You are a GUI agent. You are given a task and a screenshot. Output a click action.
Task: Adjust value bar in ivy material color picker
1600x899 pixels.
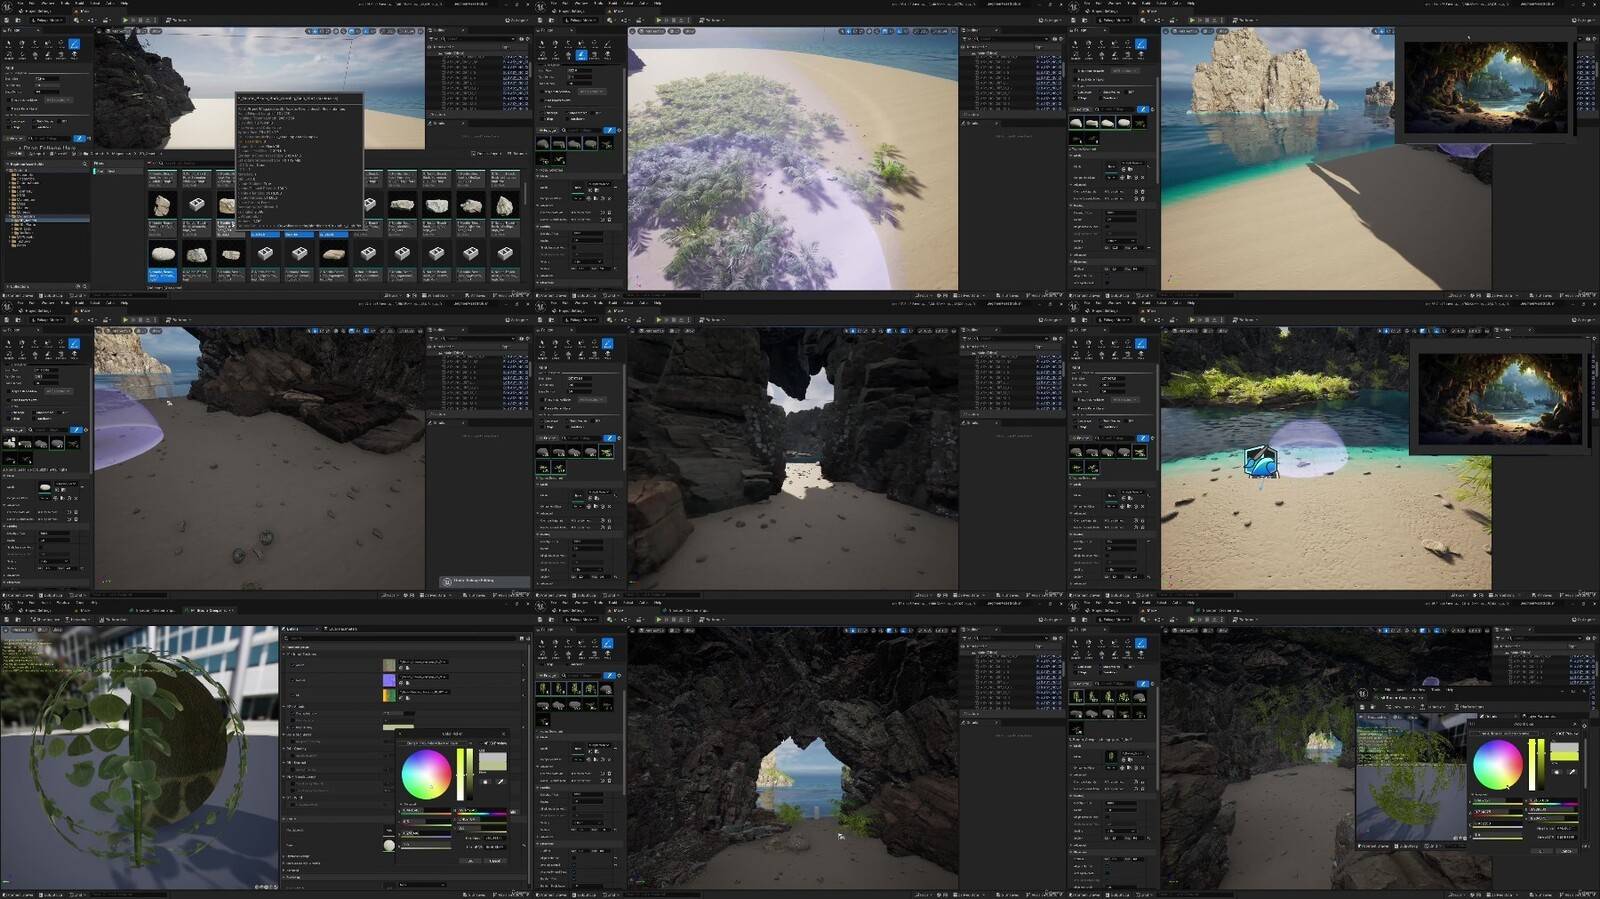[x=469, y=774]
